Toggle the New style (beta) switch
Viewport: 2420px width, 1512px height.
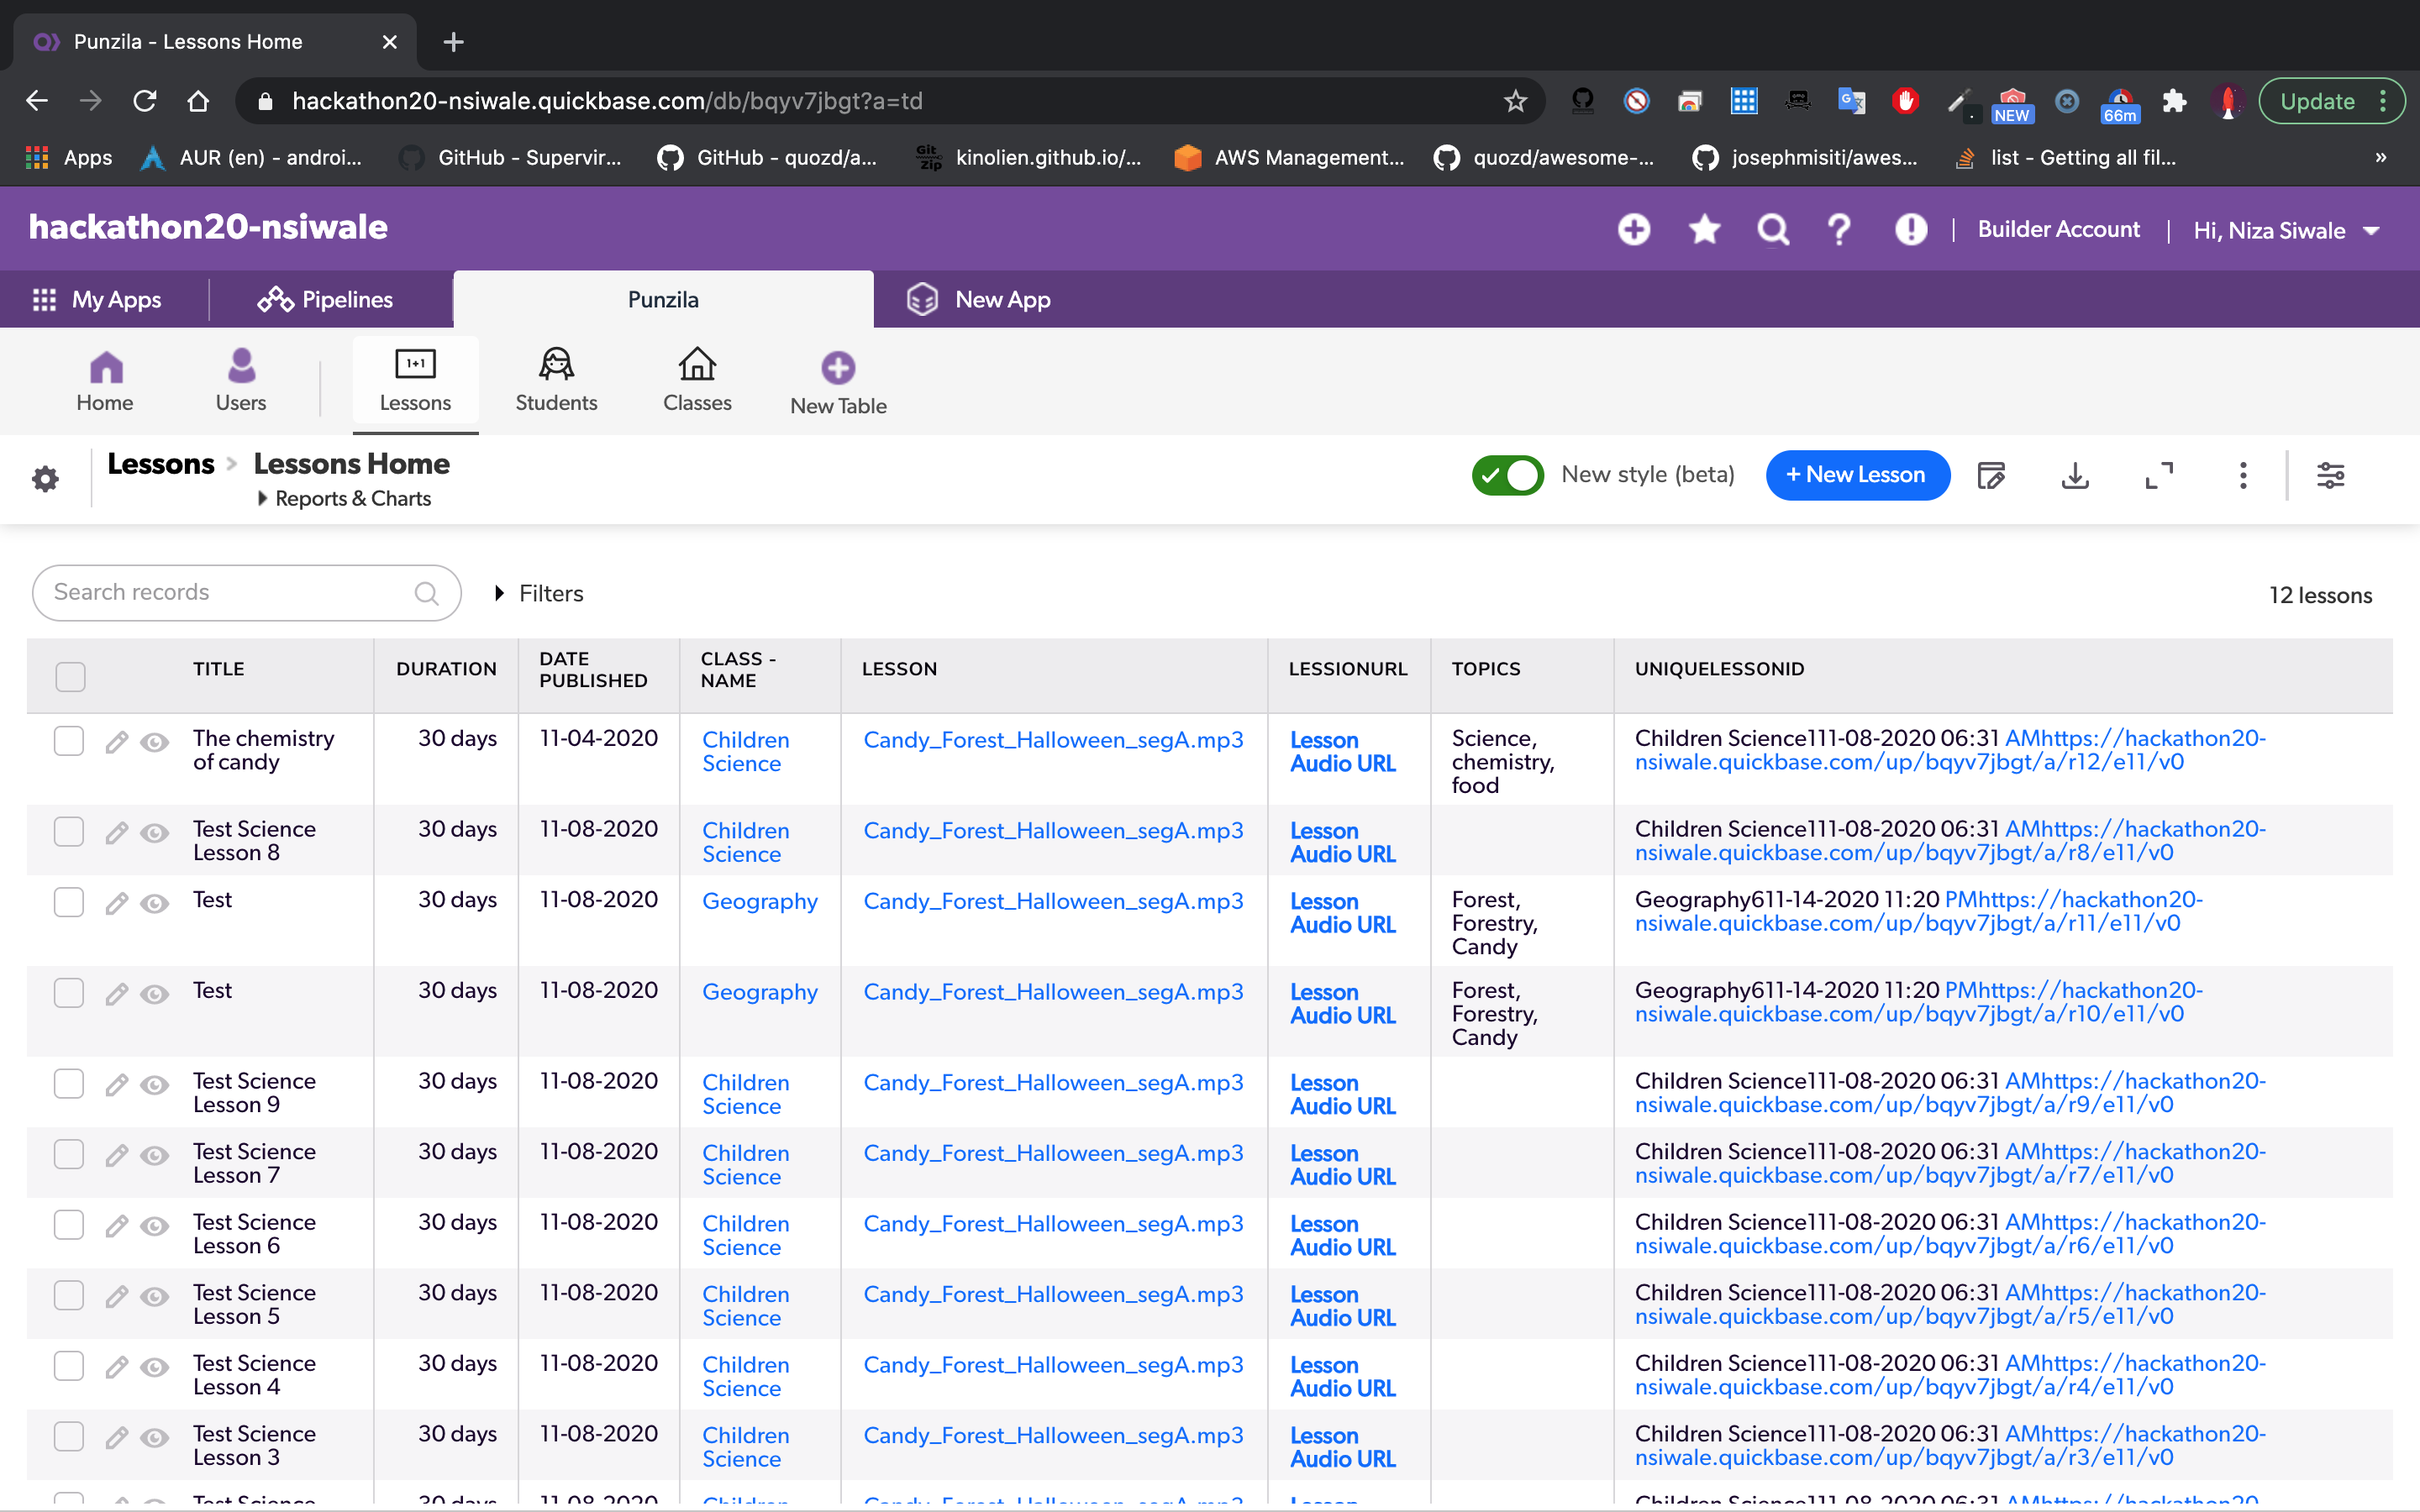coord(1507,475)
